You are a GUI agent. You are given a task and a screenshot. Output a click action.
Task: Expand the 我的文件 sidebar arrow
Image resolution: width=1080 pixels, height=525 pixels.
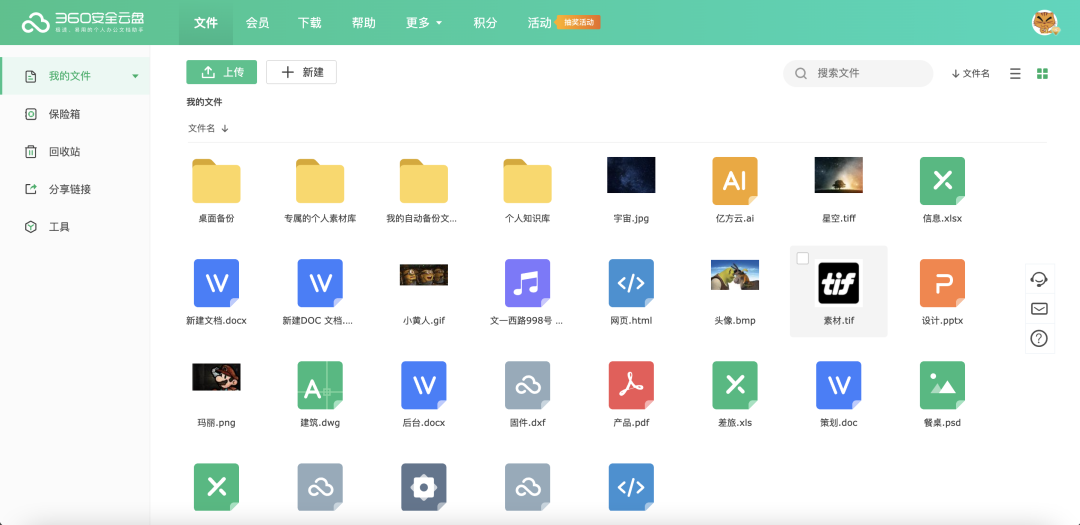136,76
